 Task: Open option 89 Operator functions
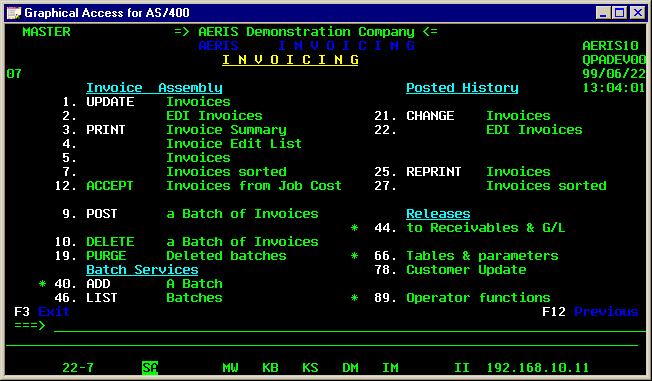462,298
